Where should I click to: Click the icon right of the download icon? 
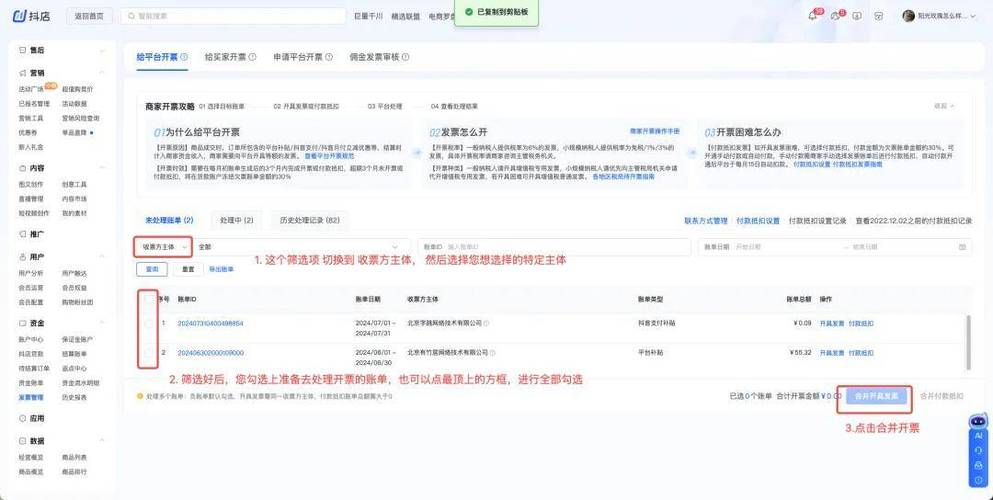coord(878,16)
